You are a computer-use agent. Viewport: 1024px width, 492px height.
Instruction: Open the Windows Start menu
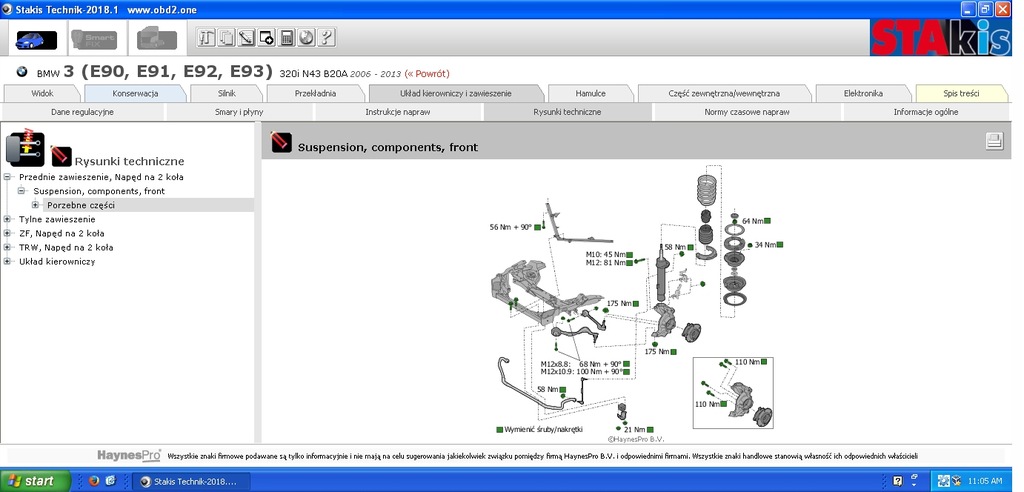tap(34, 481)
